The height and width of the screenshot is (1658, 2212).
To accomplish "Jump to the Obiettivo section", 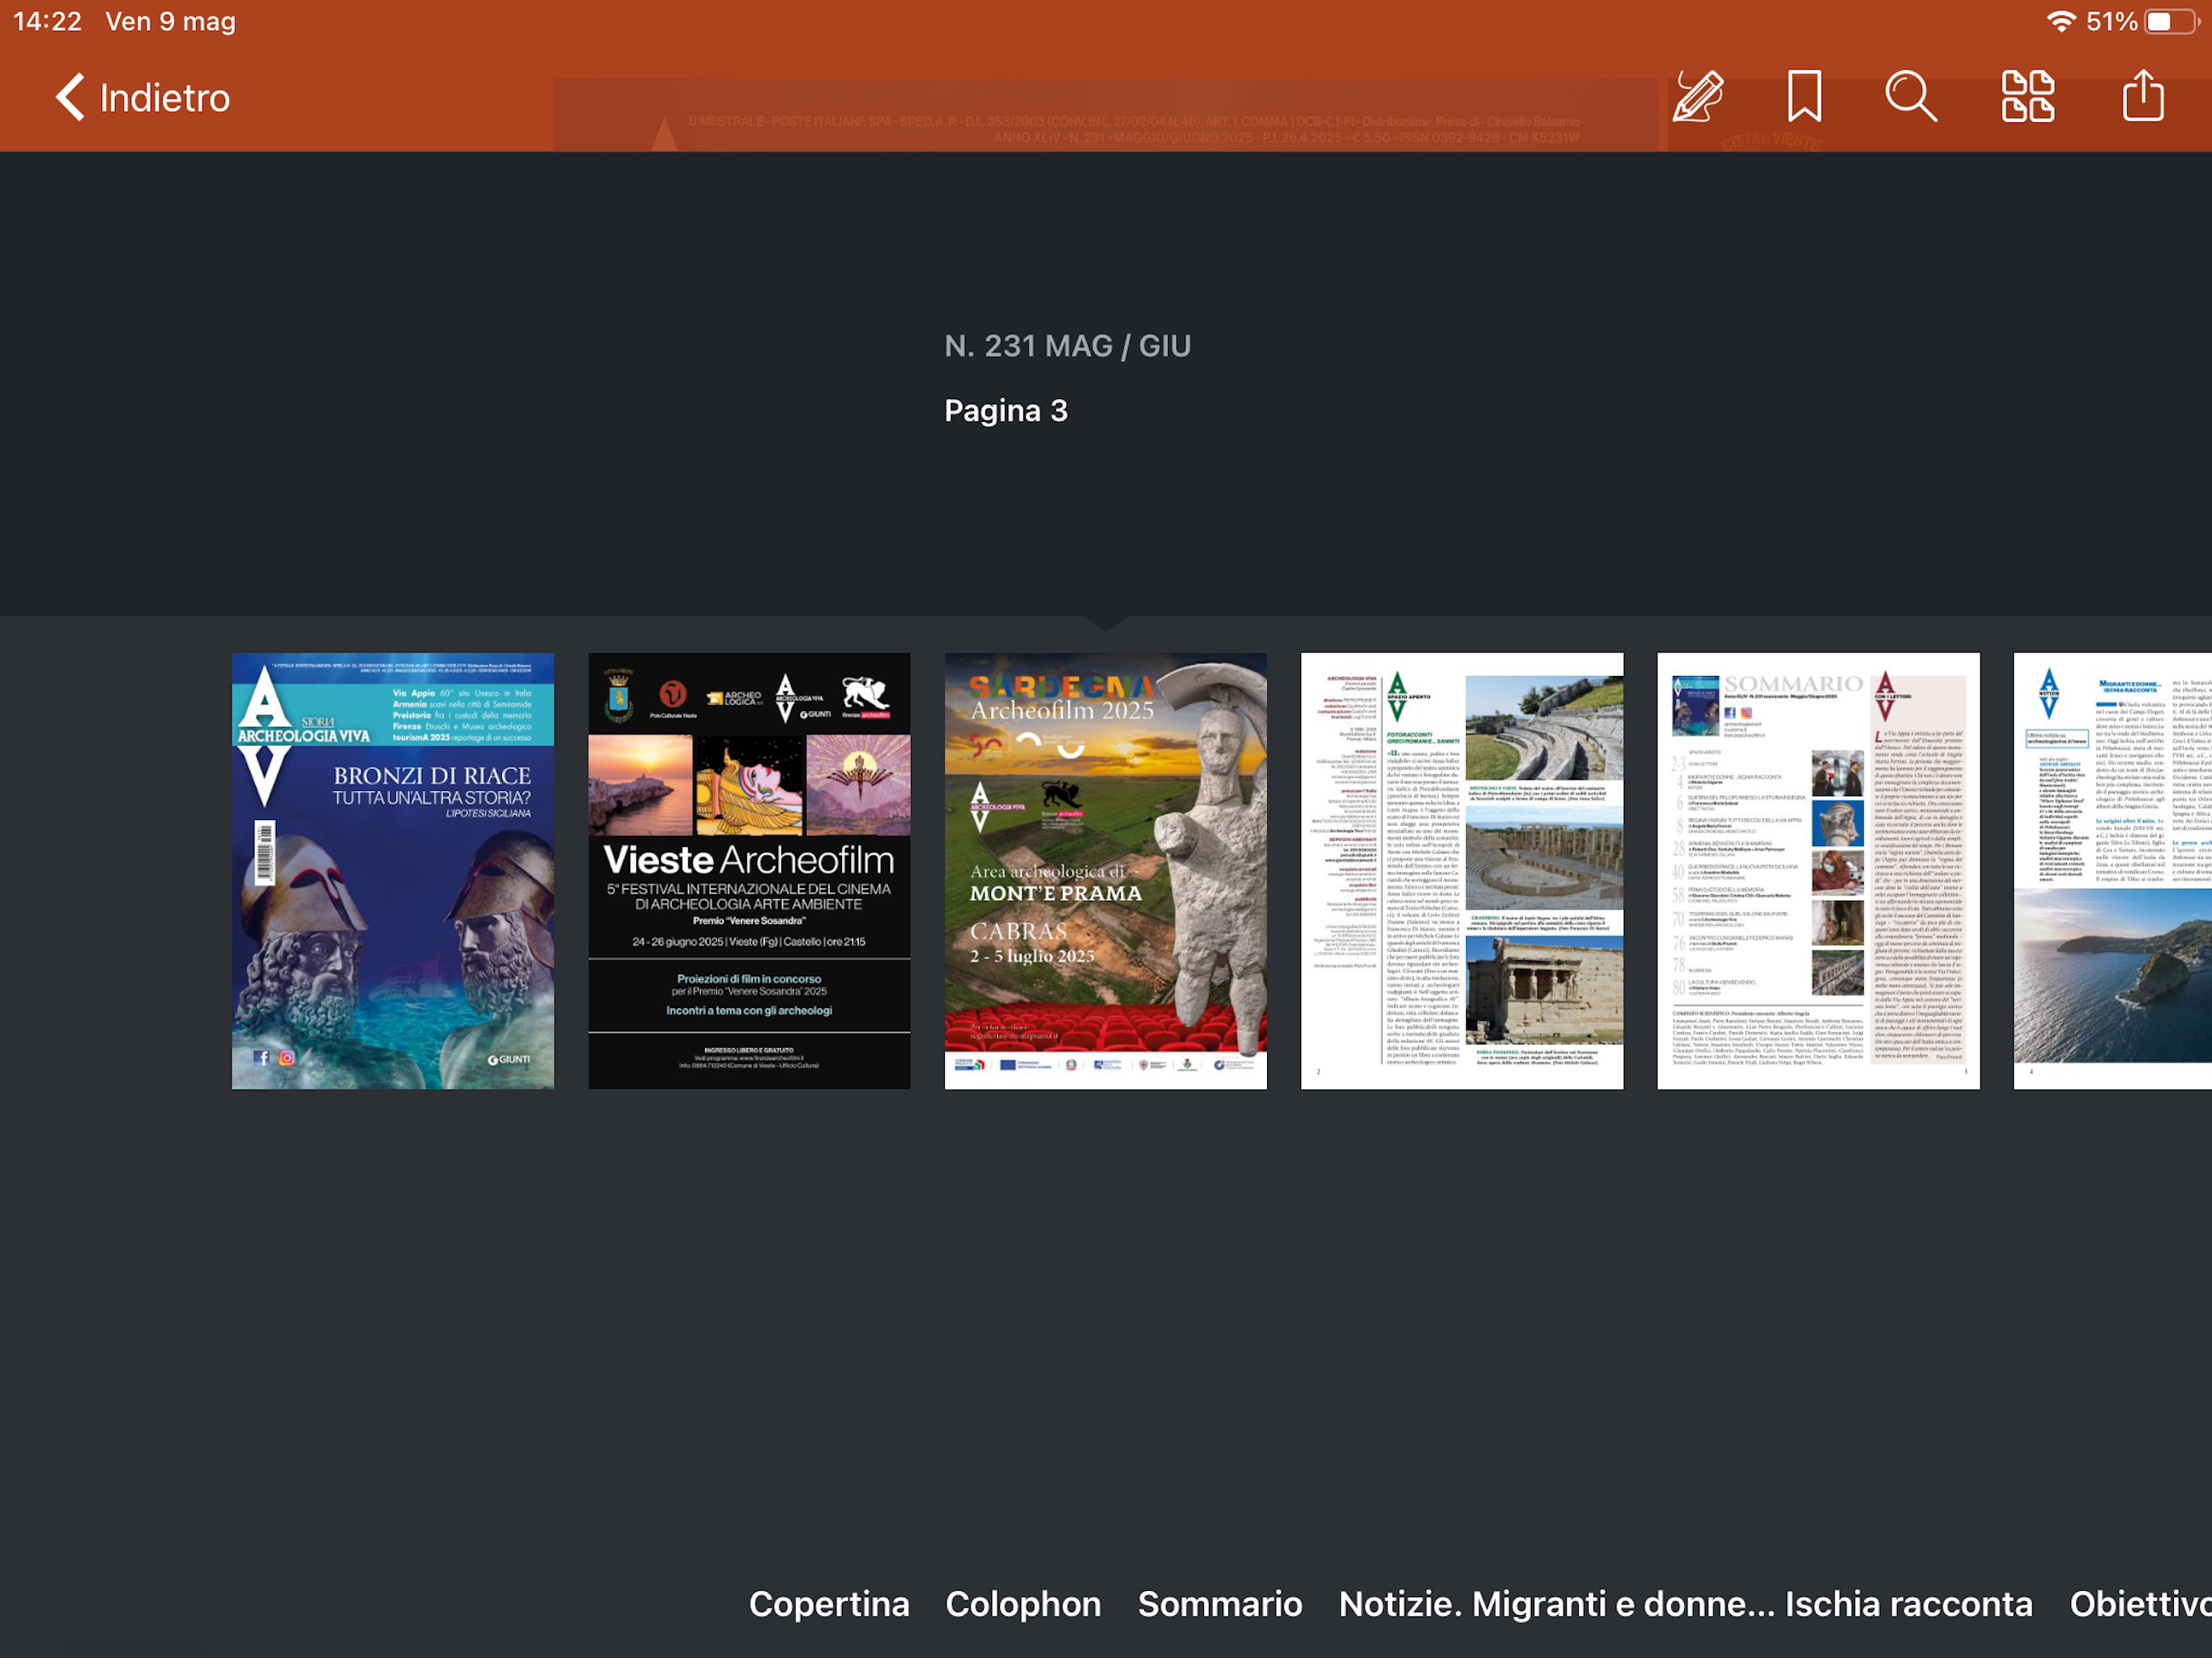I will tap(2140, 1604).
